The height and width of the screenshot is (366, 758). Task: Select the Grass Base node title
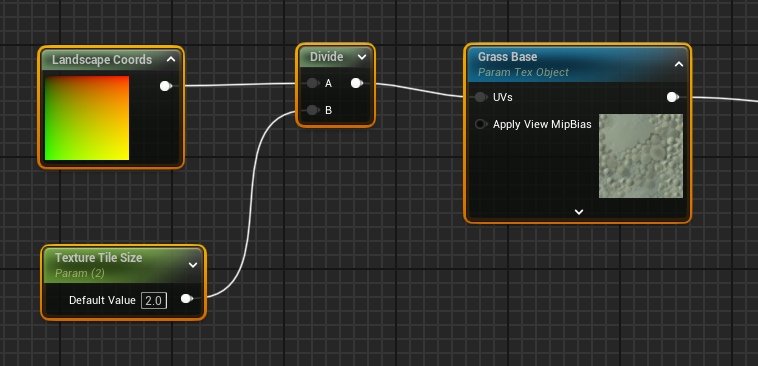pyautogui.click(x=508, y=57)
